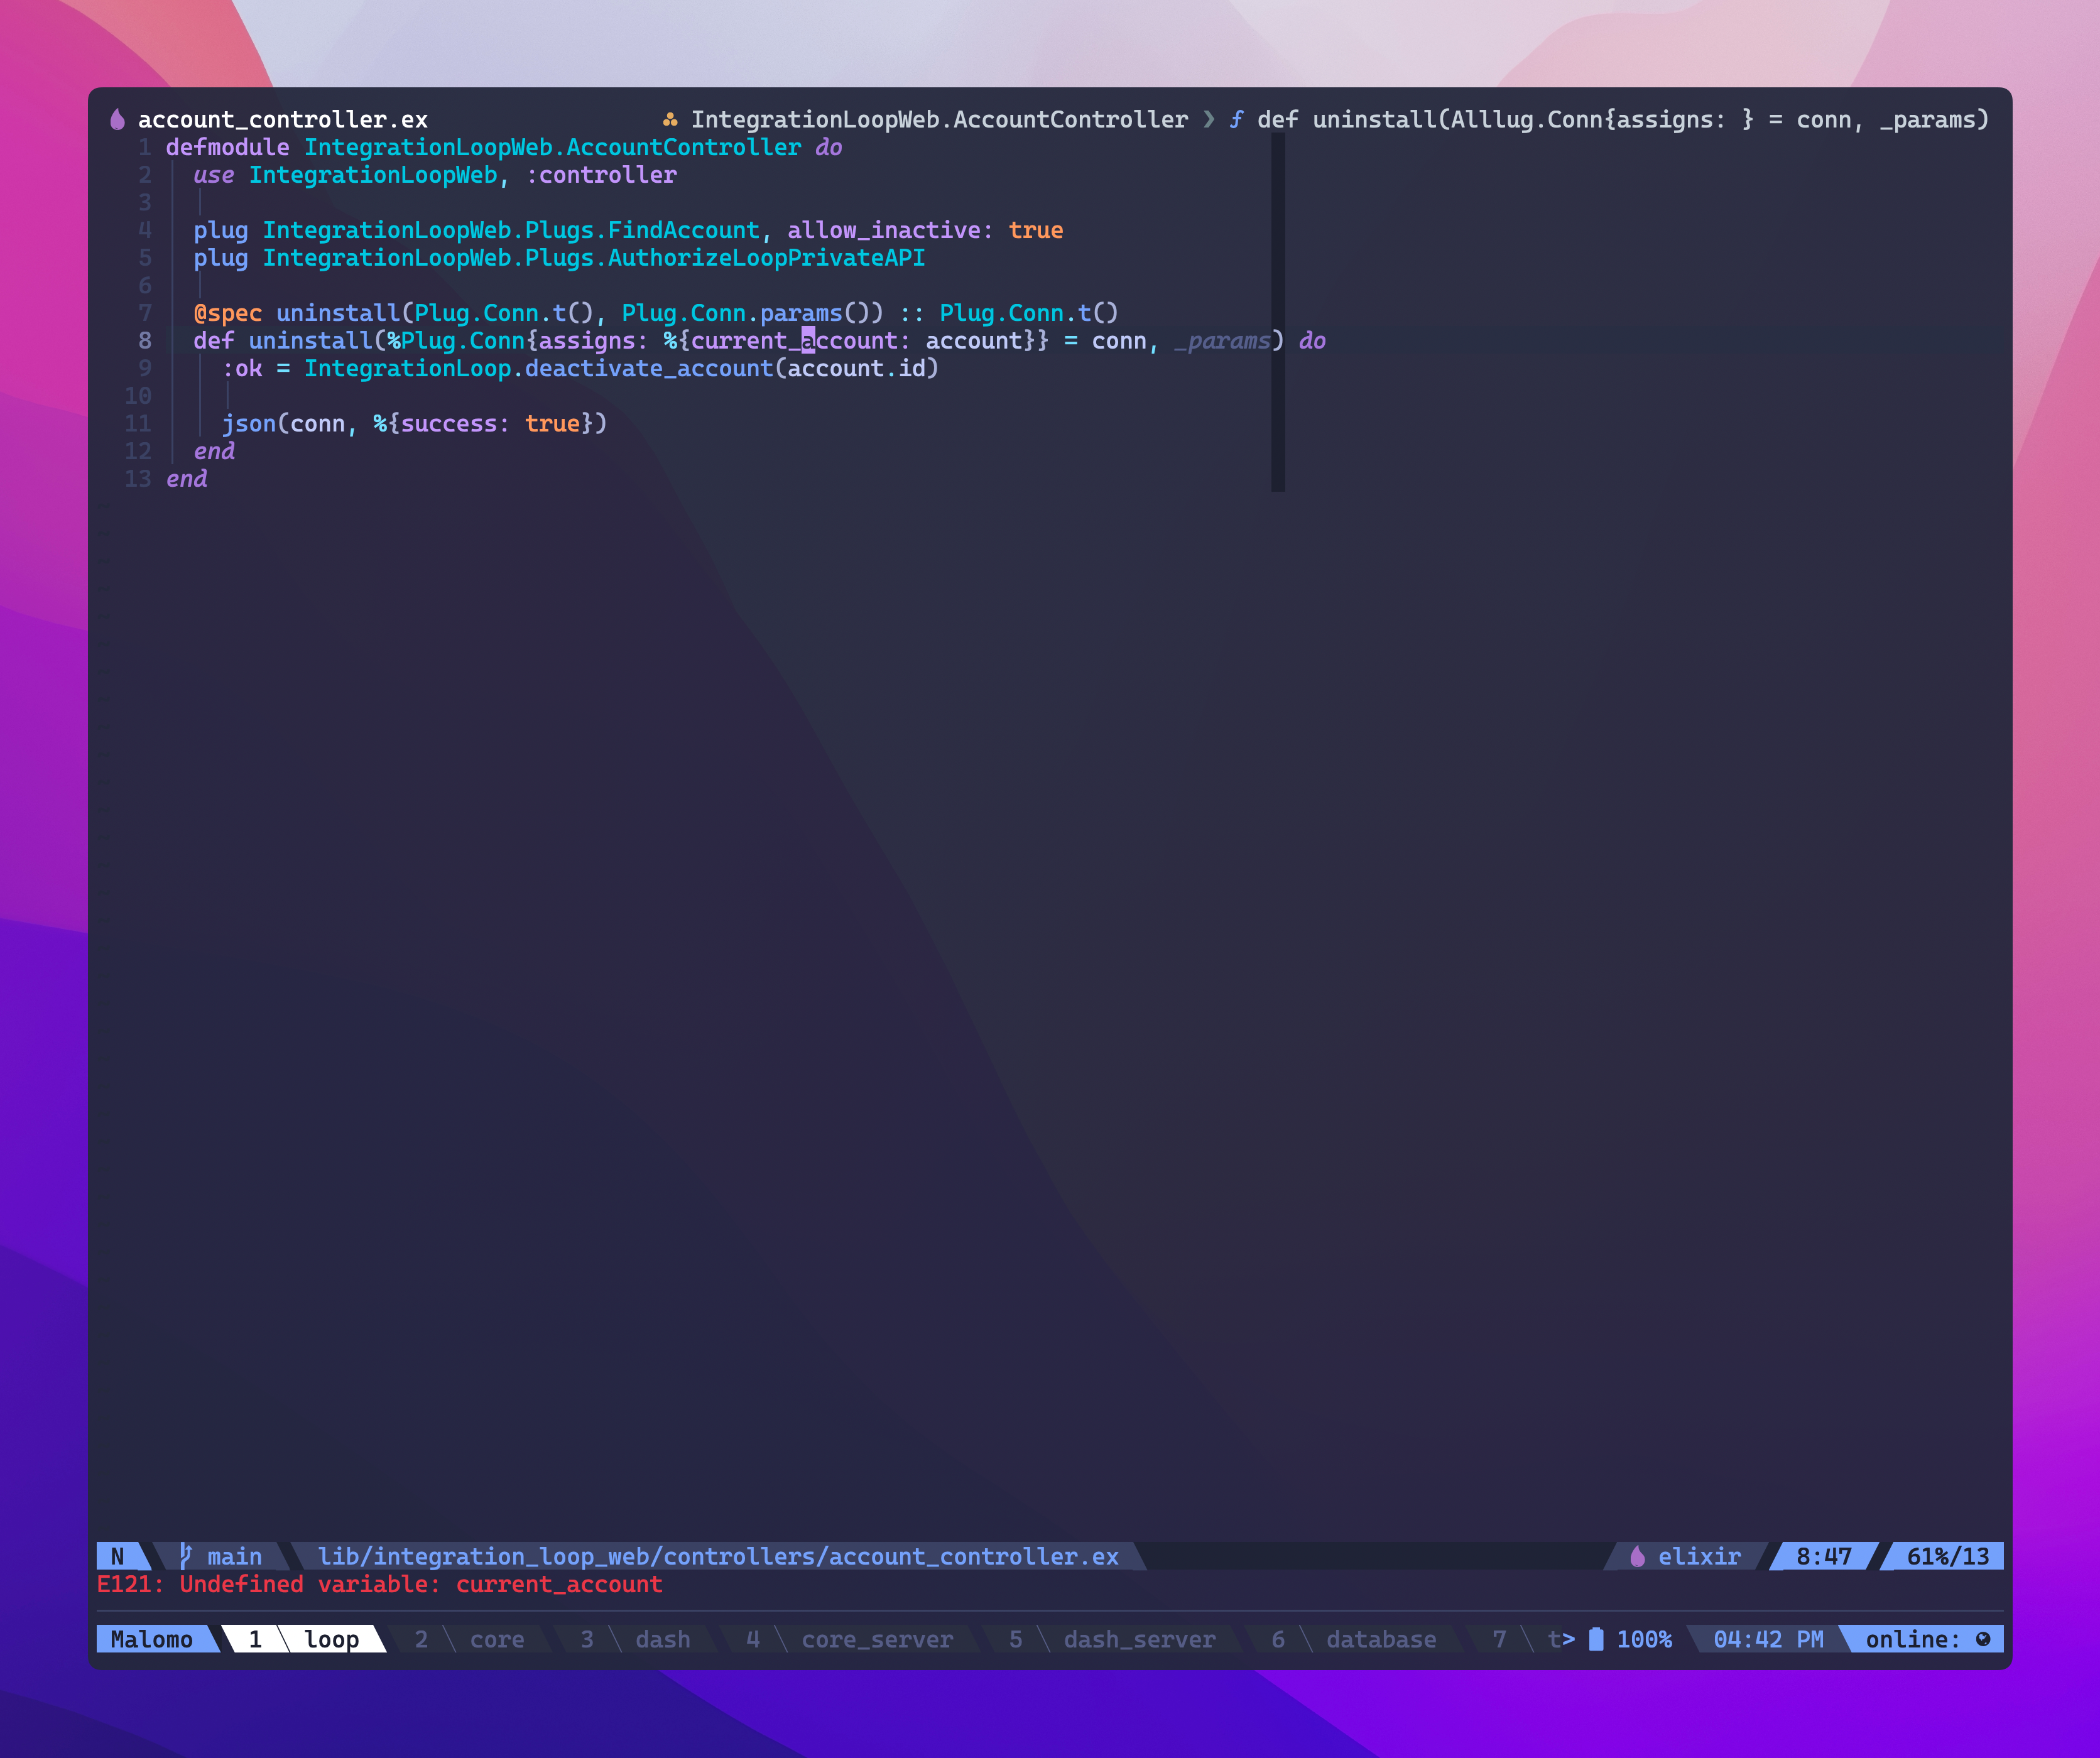
Task: Click the function symbol icon before def uninstall breadcrumb
Action: (x=1237, y=119)
